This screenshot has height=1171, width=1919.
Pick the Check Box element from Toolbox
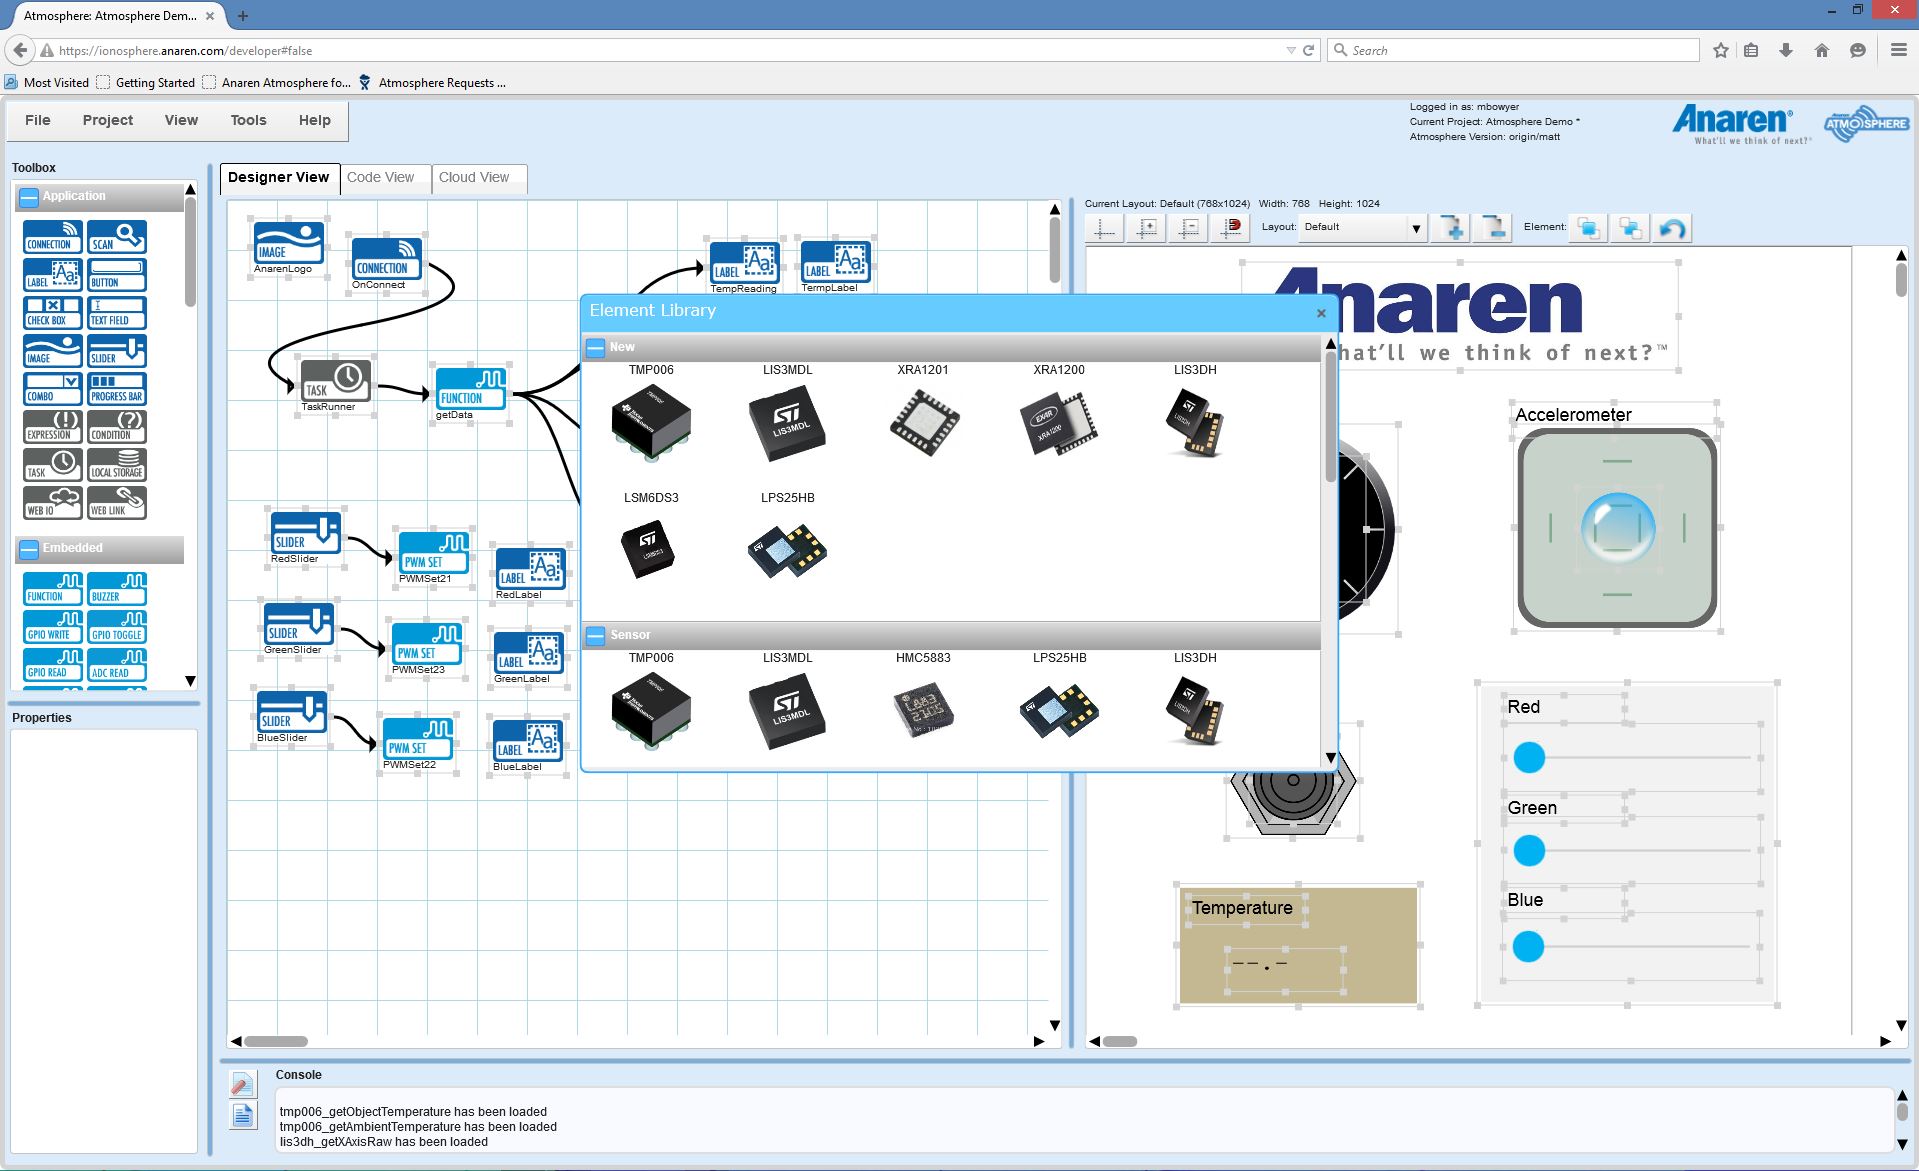click(x=52, y=313)
